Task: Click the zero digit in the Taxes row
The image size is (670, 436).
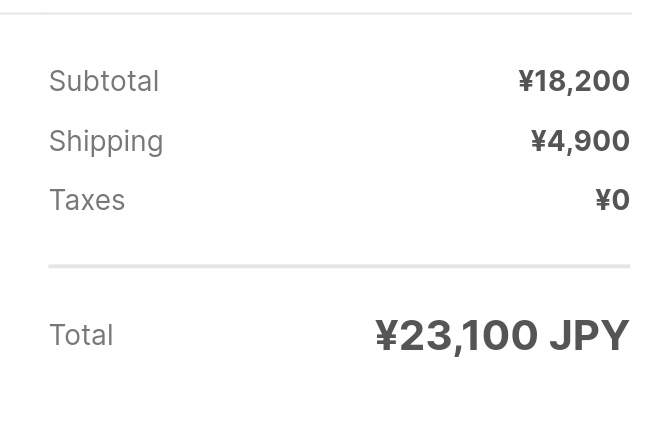Action: click(x=620, y=200)
